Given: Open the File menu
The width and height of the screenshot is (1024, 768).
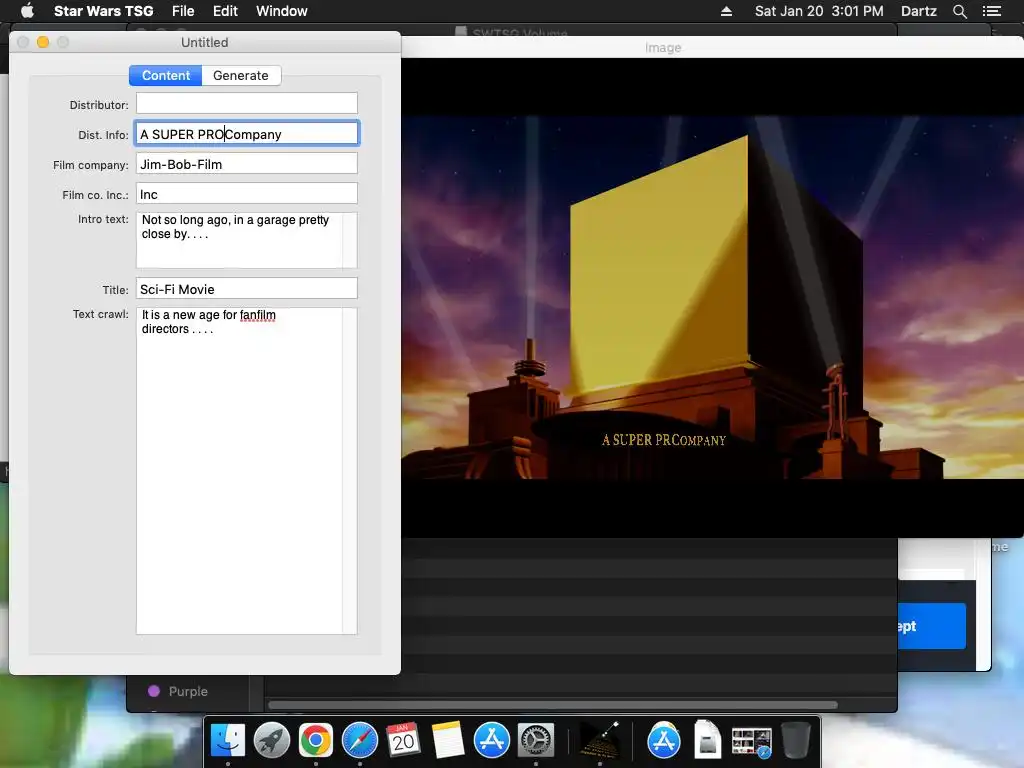Looking at the screenshot, I should click(183, 11).
